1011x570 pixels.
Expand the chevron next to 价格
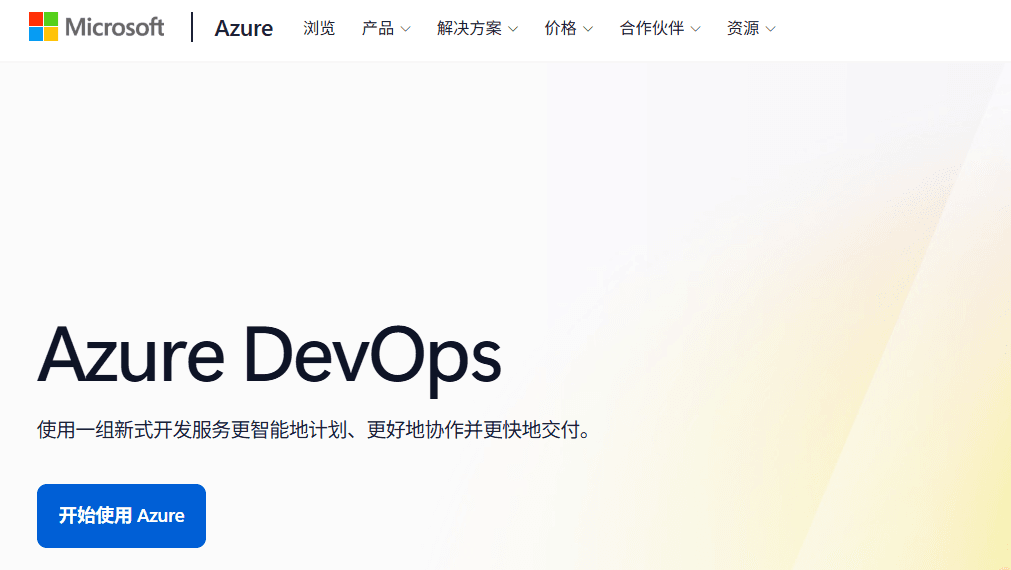pos(588,29)
